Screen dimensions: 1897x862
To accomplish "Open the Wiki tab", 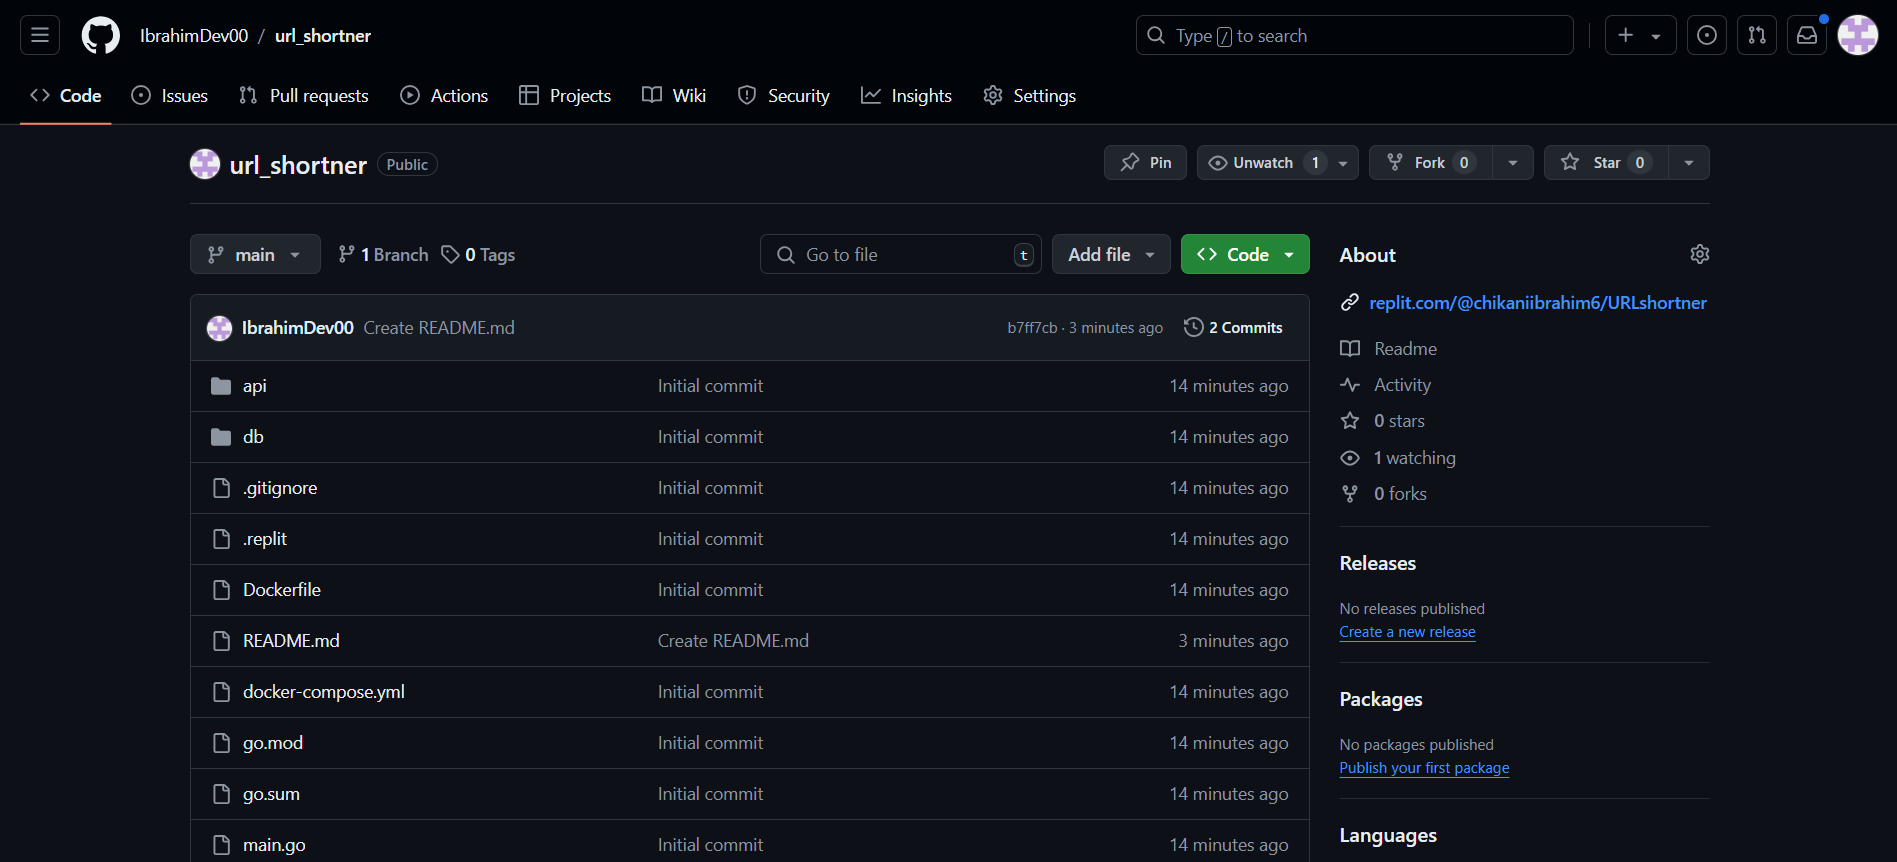I will (x=674, y=96).
